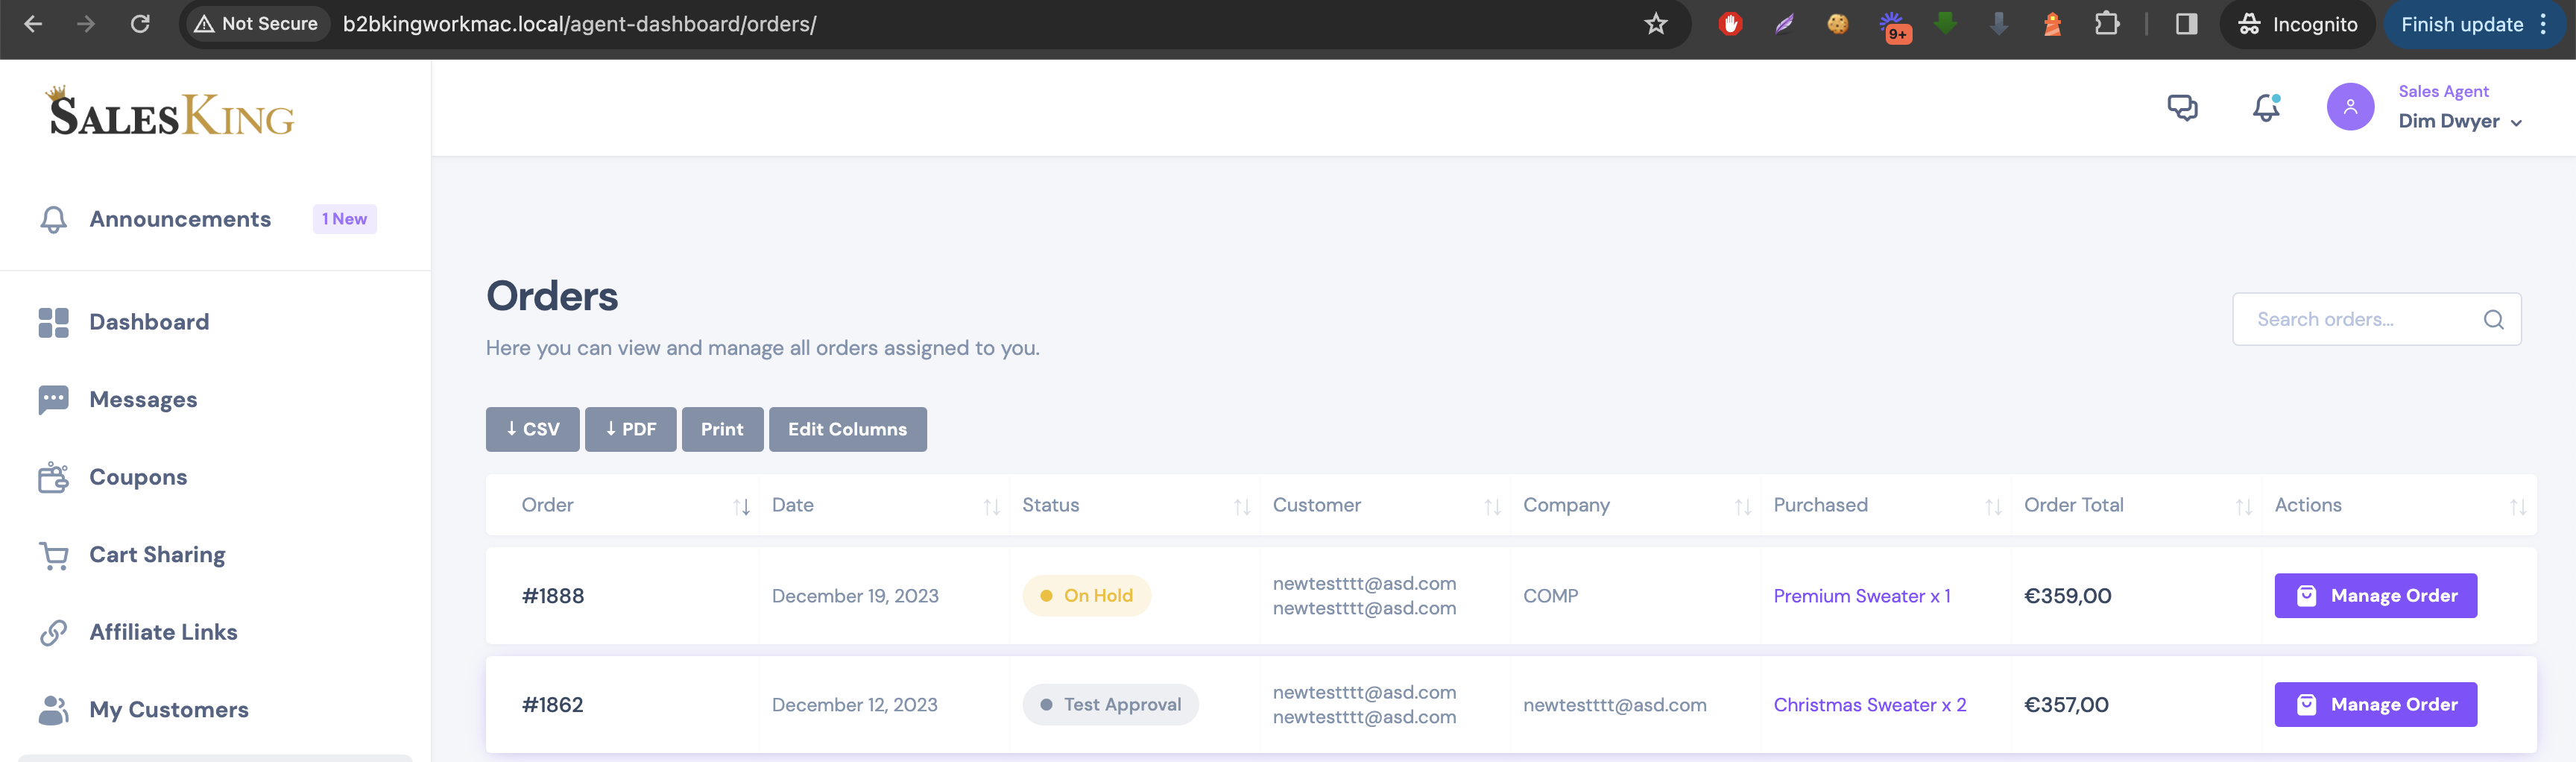The image size is (2576, 762).
Task: Sort the table by Customer column
Action: 1492,506
